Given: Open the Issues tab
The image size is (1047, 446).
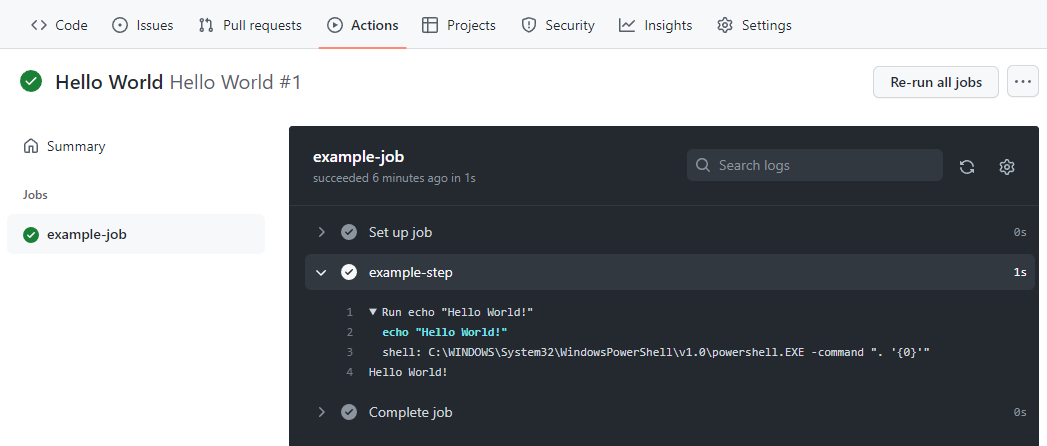Looking at the screenshot, I should 142,25.
